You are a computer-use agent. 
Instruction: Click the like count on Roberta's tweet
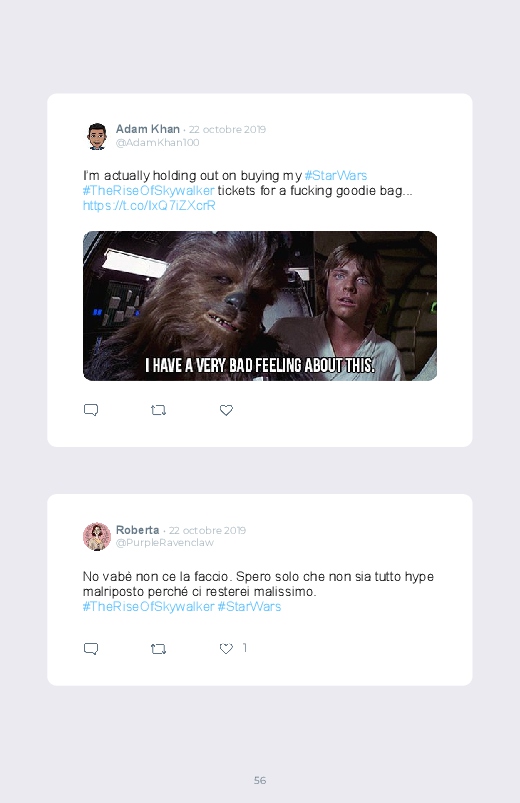pos(244,648)
